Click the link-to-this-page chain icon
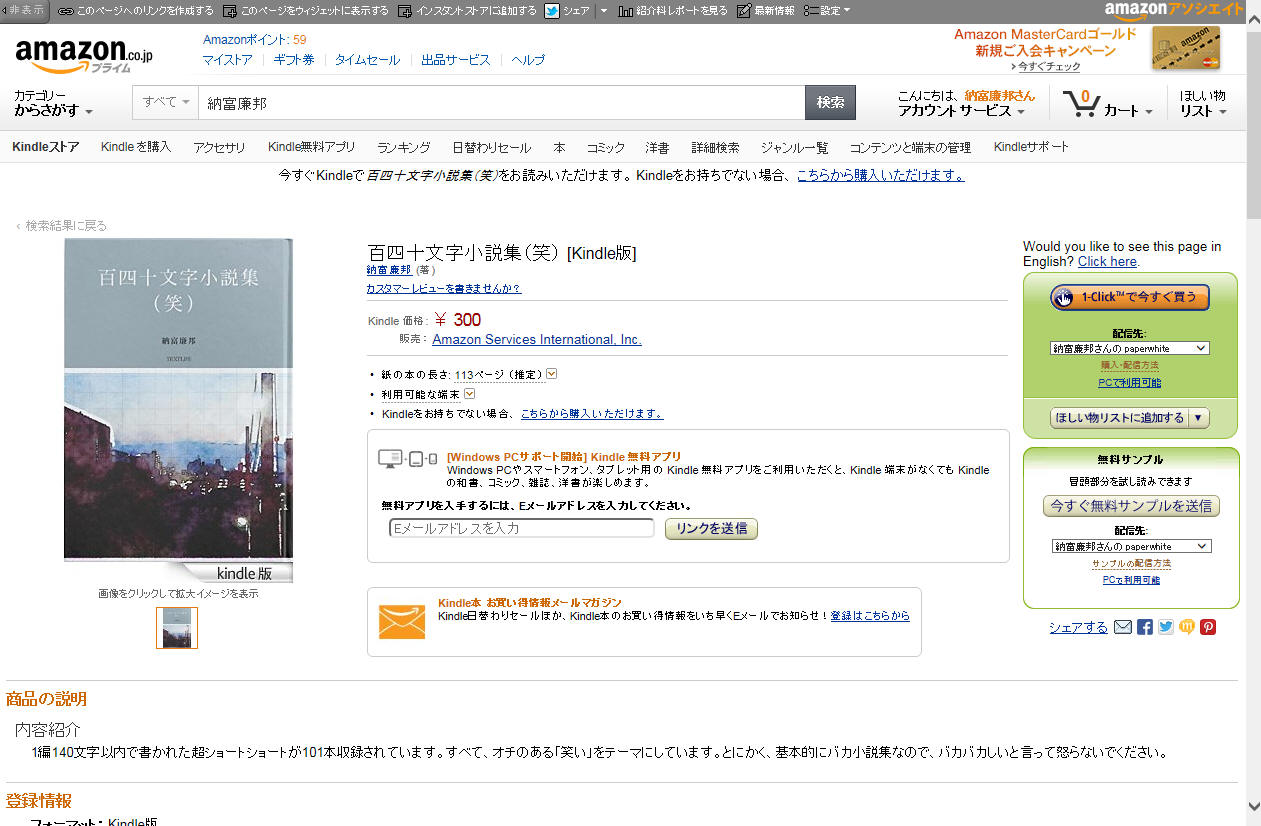 click(x=65, y=11)
